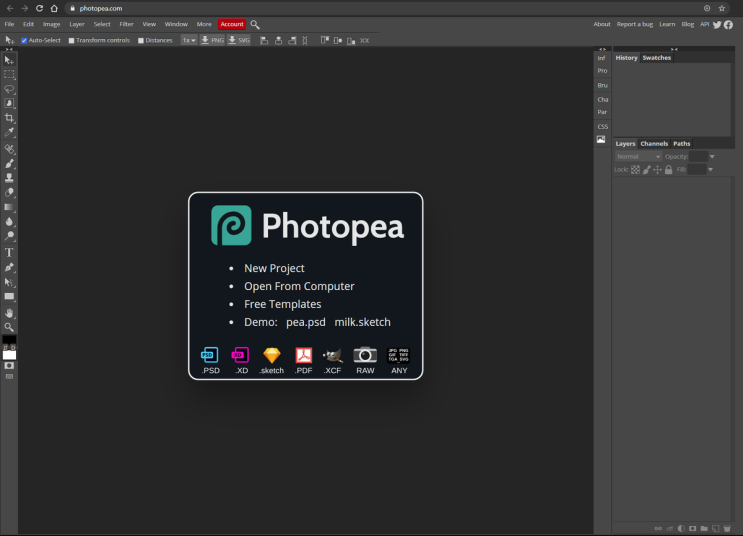Select the Move tool in the toolbox
The width and height of the screenshot is (743, 536).
click(9, 60)
